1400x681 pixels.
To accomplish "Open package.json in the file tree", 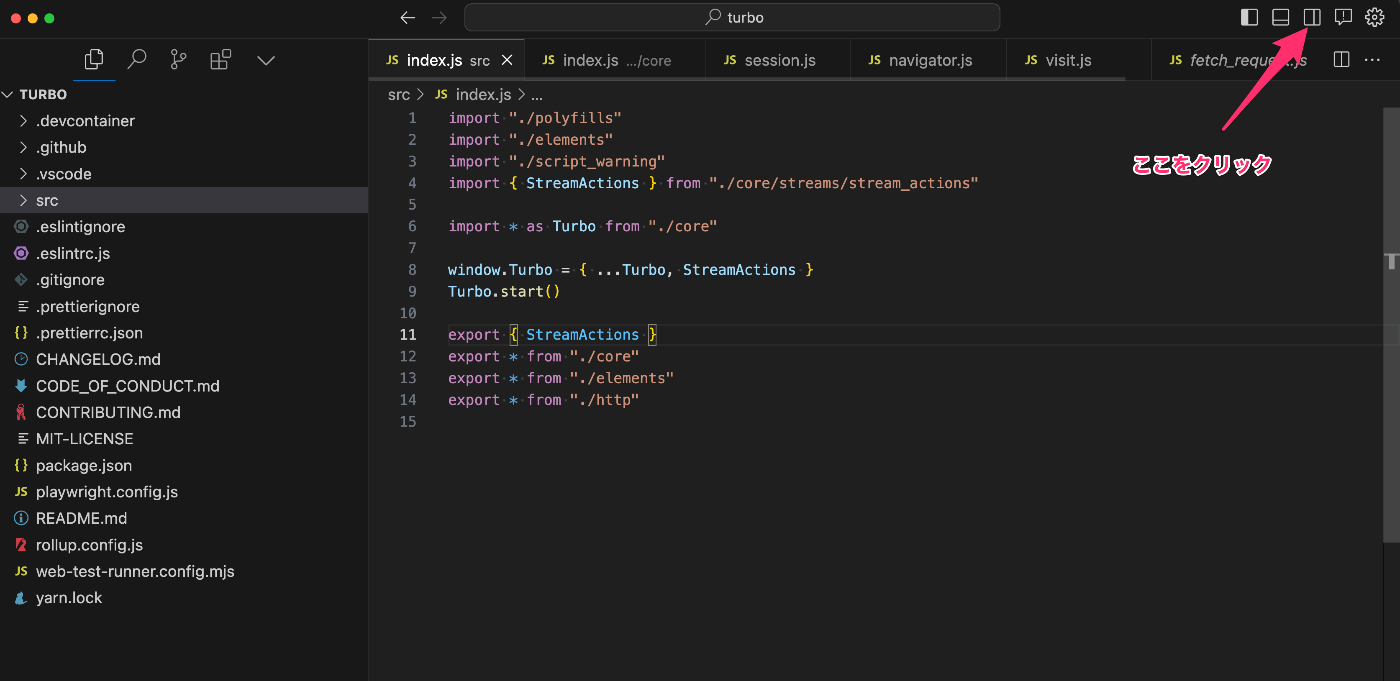I will pos(83,465).
